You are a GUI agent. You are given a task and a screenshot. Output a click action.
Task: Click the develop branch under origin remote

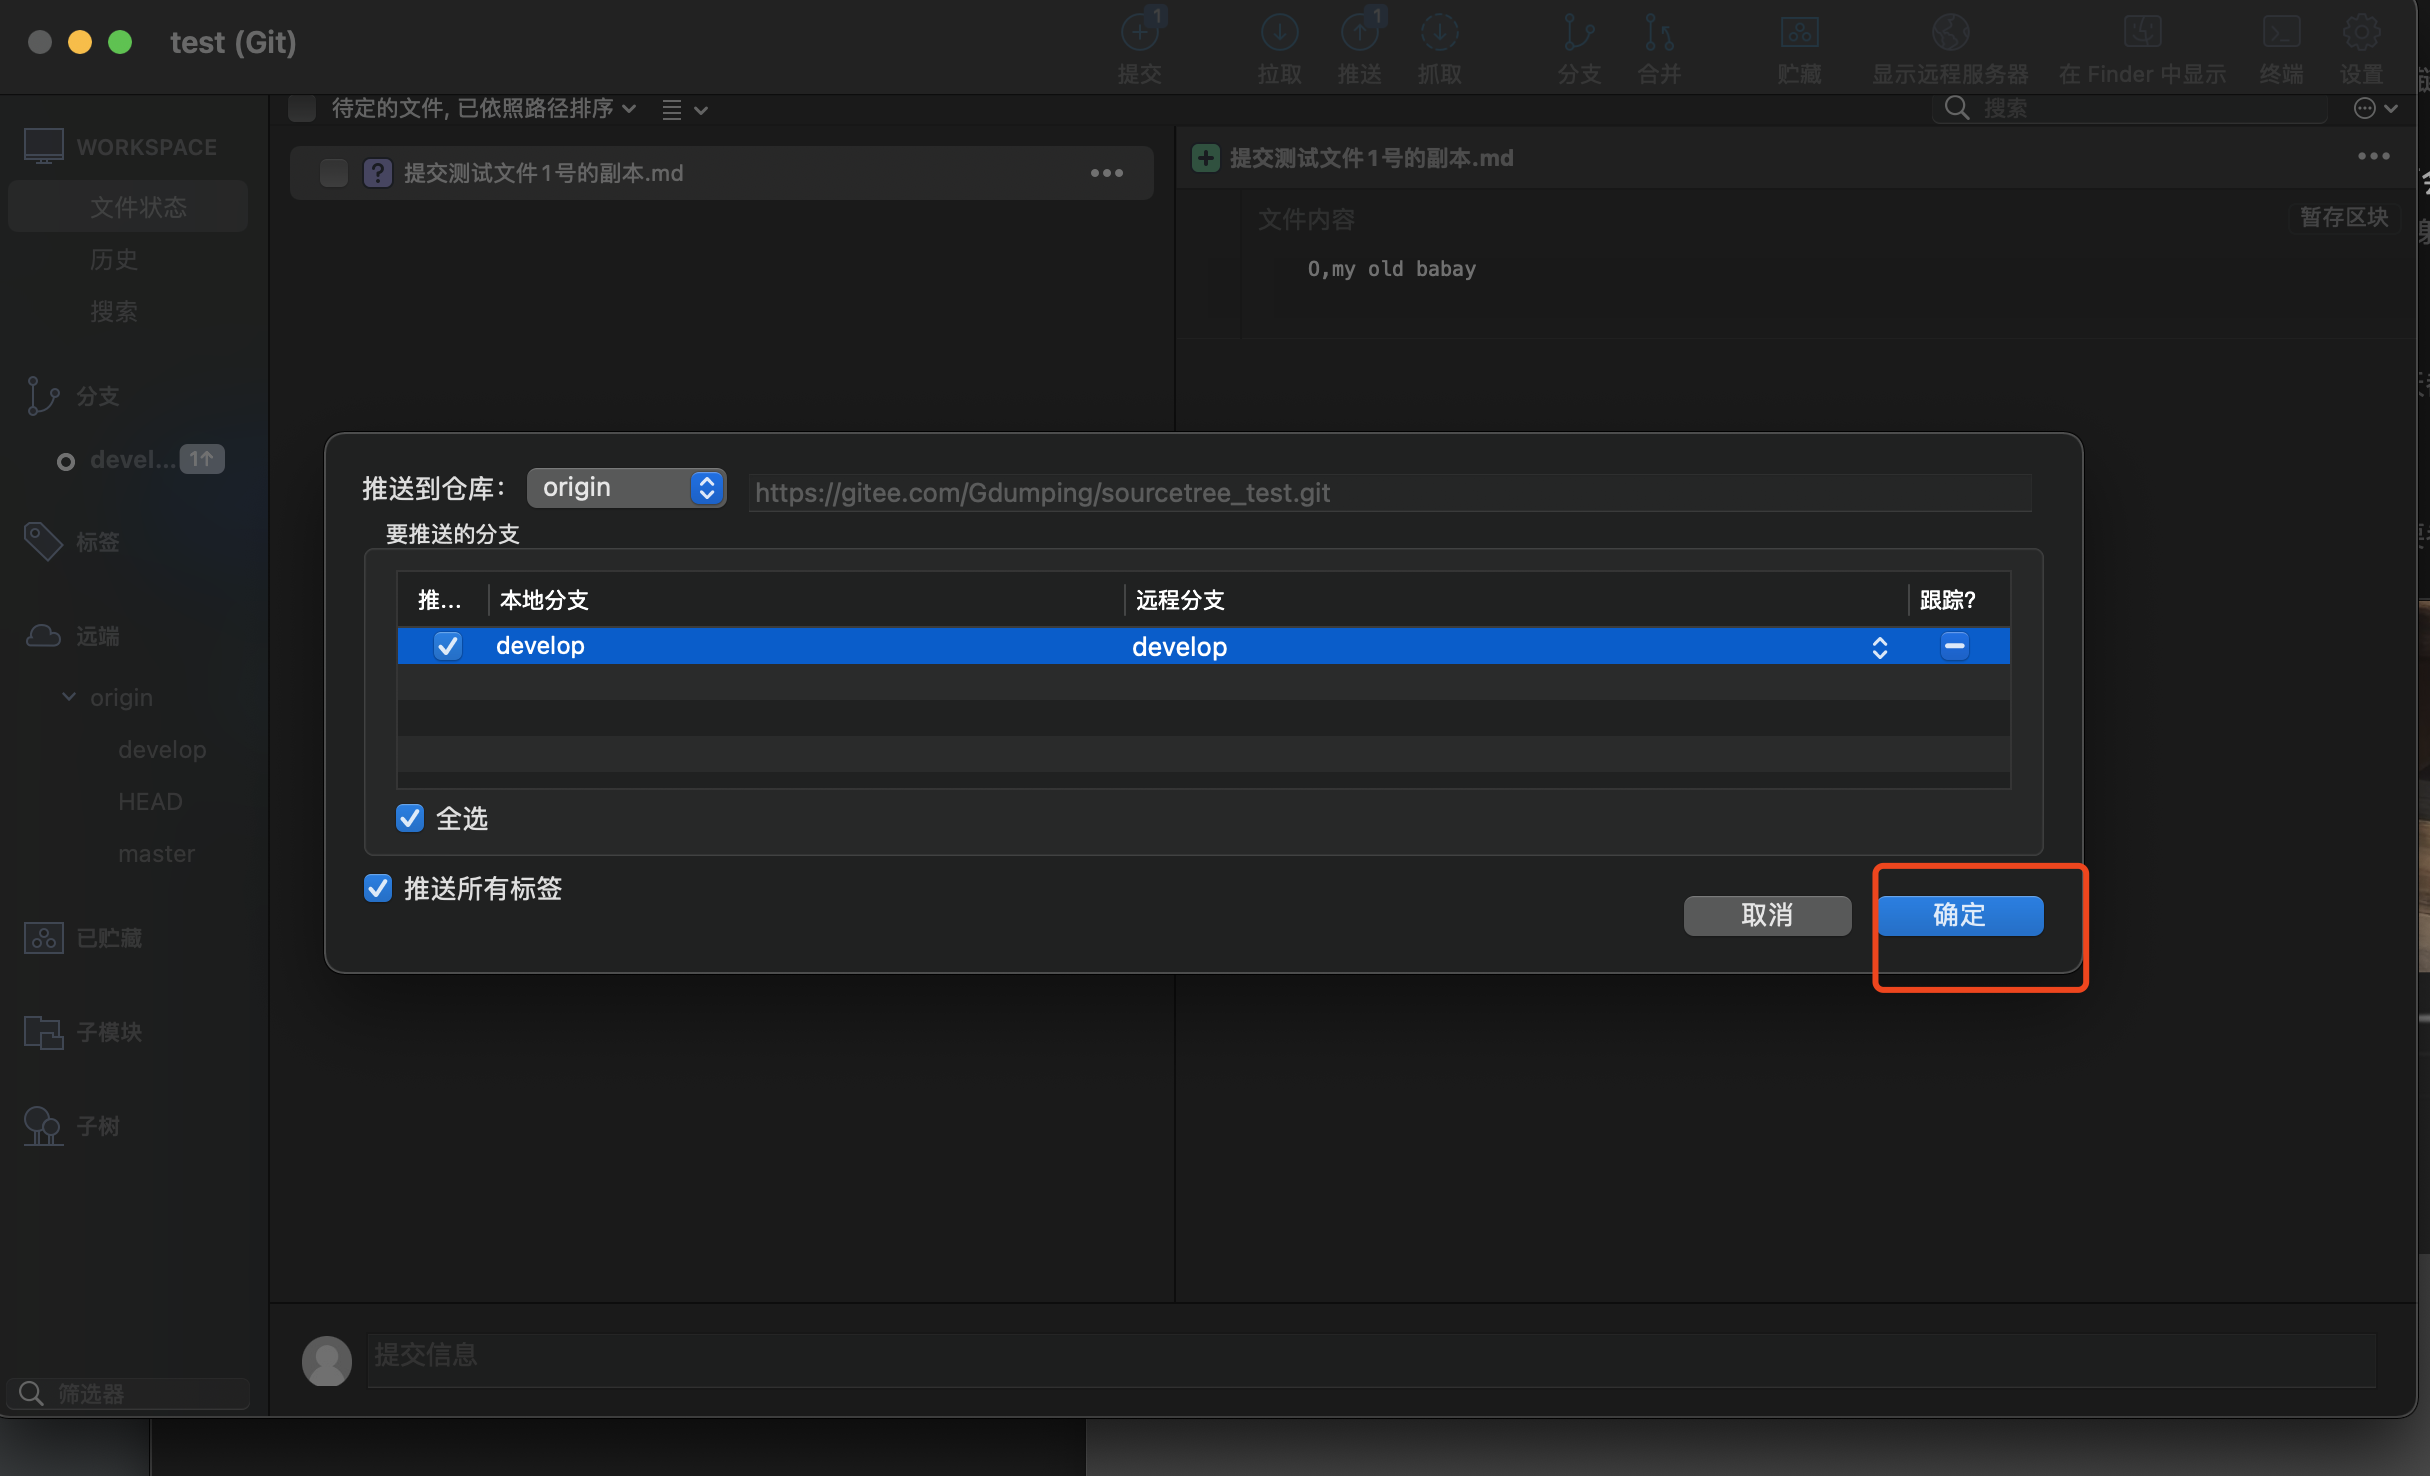pos(161,748)
